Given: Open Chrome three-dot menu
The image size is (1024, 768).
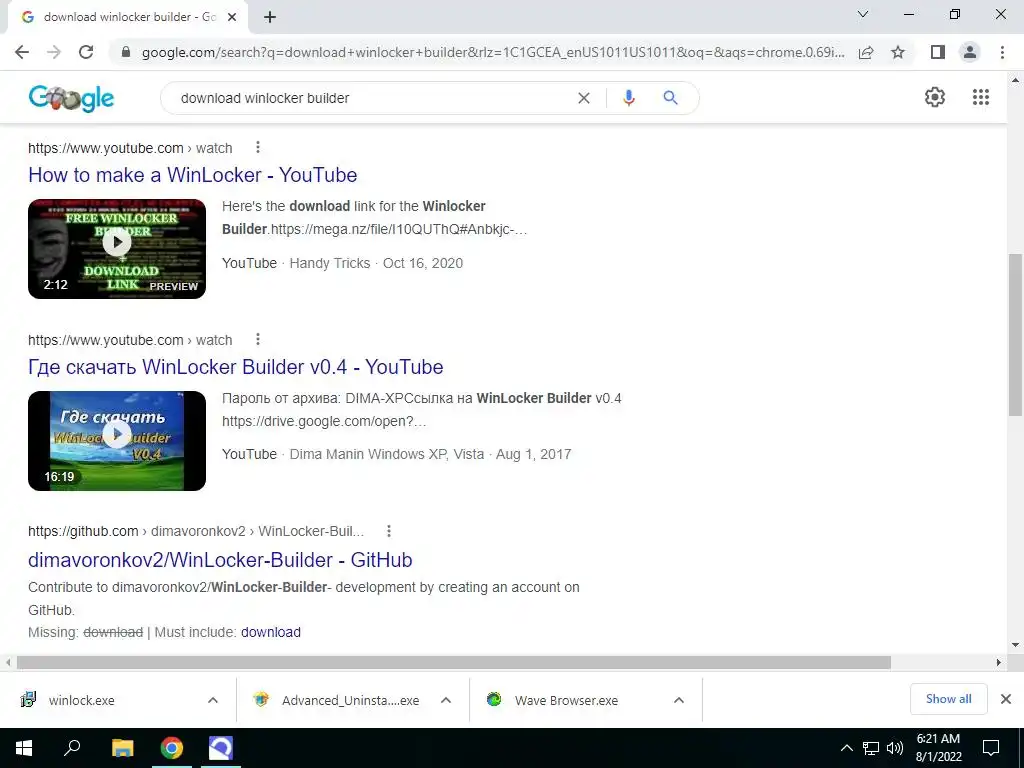Looking at the screenshot, I should tap(1002, 52).
